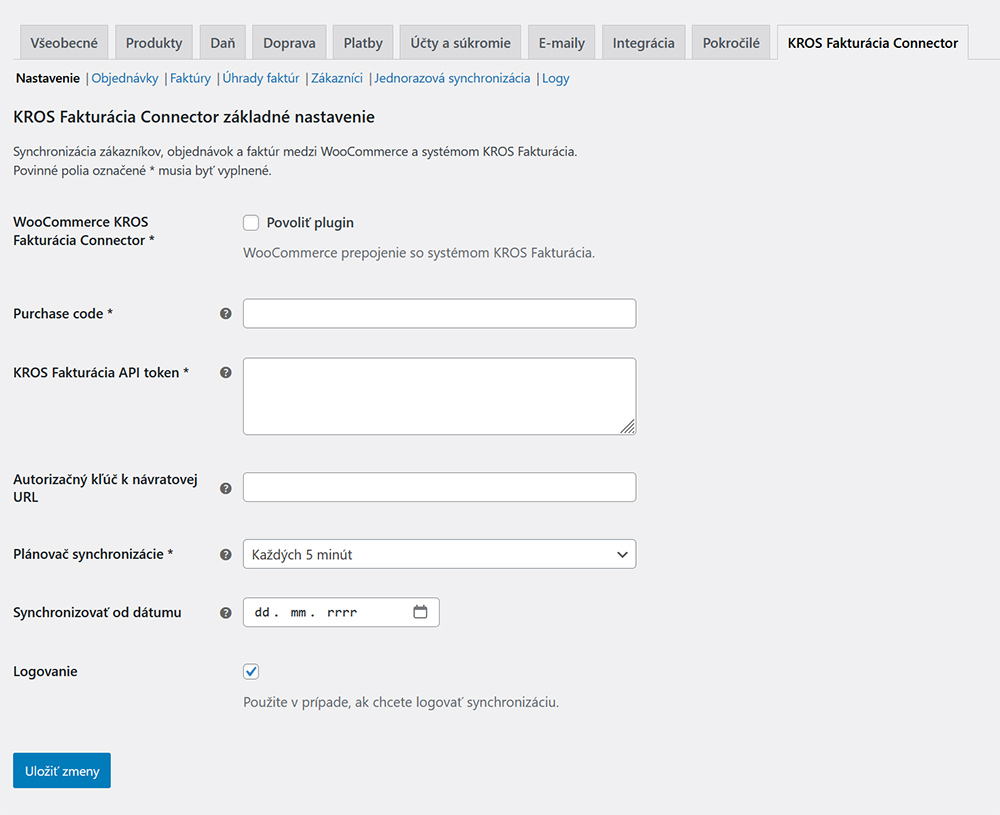The image size is (1000, 815).
Task: Show help for Plánovač synchronizácie
Action: click(225, 555)
